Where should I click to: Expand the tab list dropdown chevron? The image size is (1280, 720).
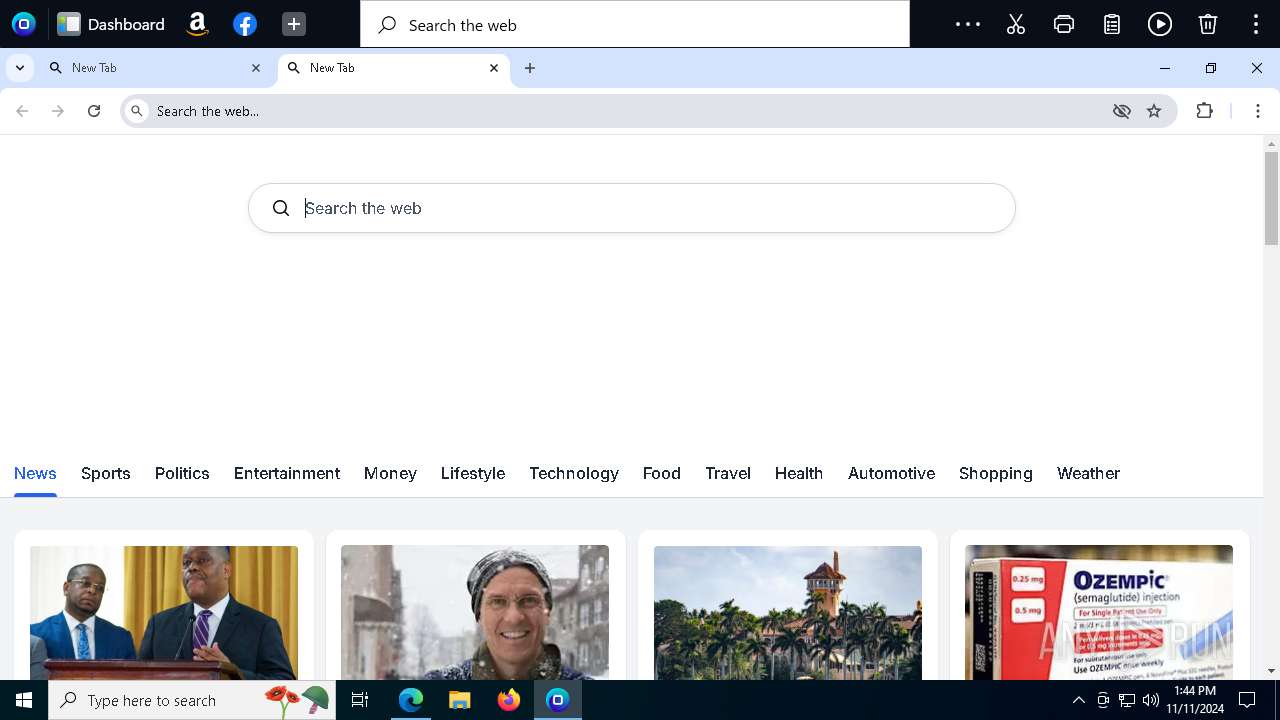[x=20, y=68]
